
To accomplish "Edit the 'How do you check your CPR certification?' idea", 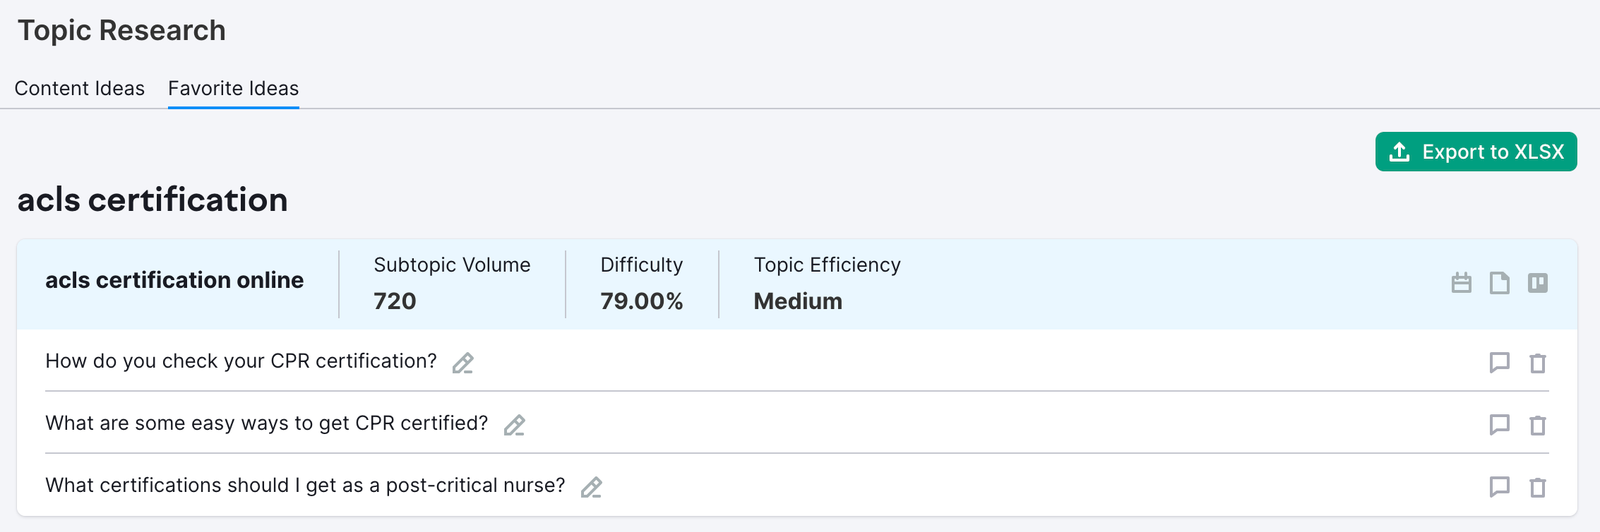I will click(x=462, y=363).
